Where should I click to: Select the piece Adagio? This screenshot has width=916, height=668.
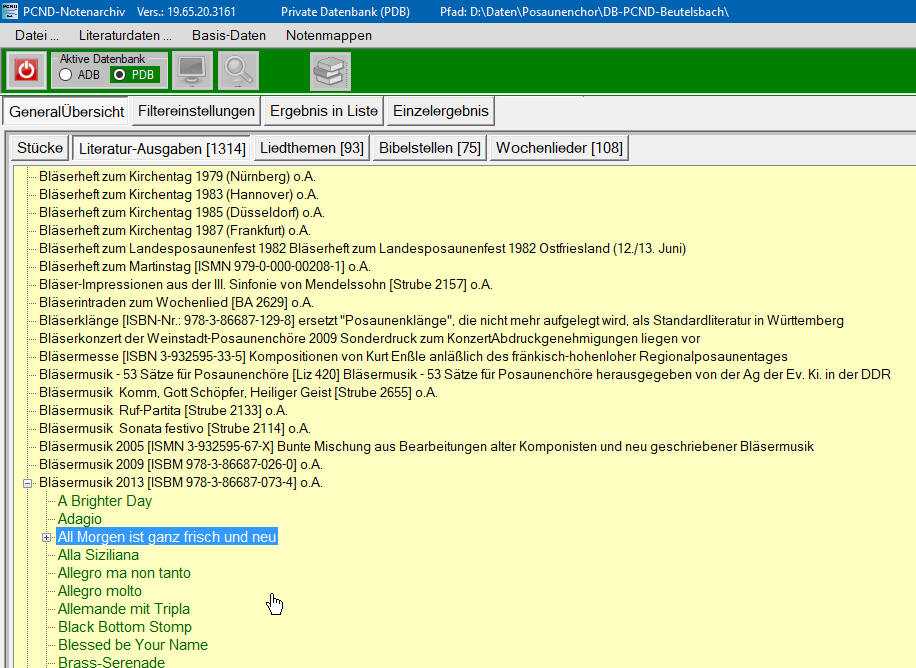pyautogui.click(x=79, y=520)
